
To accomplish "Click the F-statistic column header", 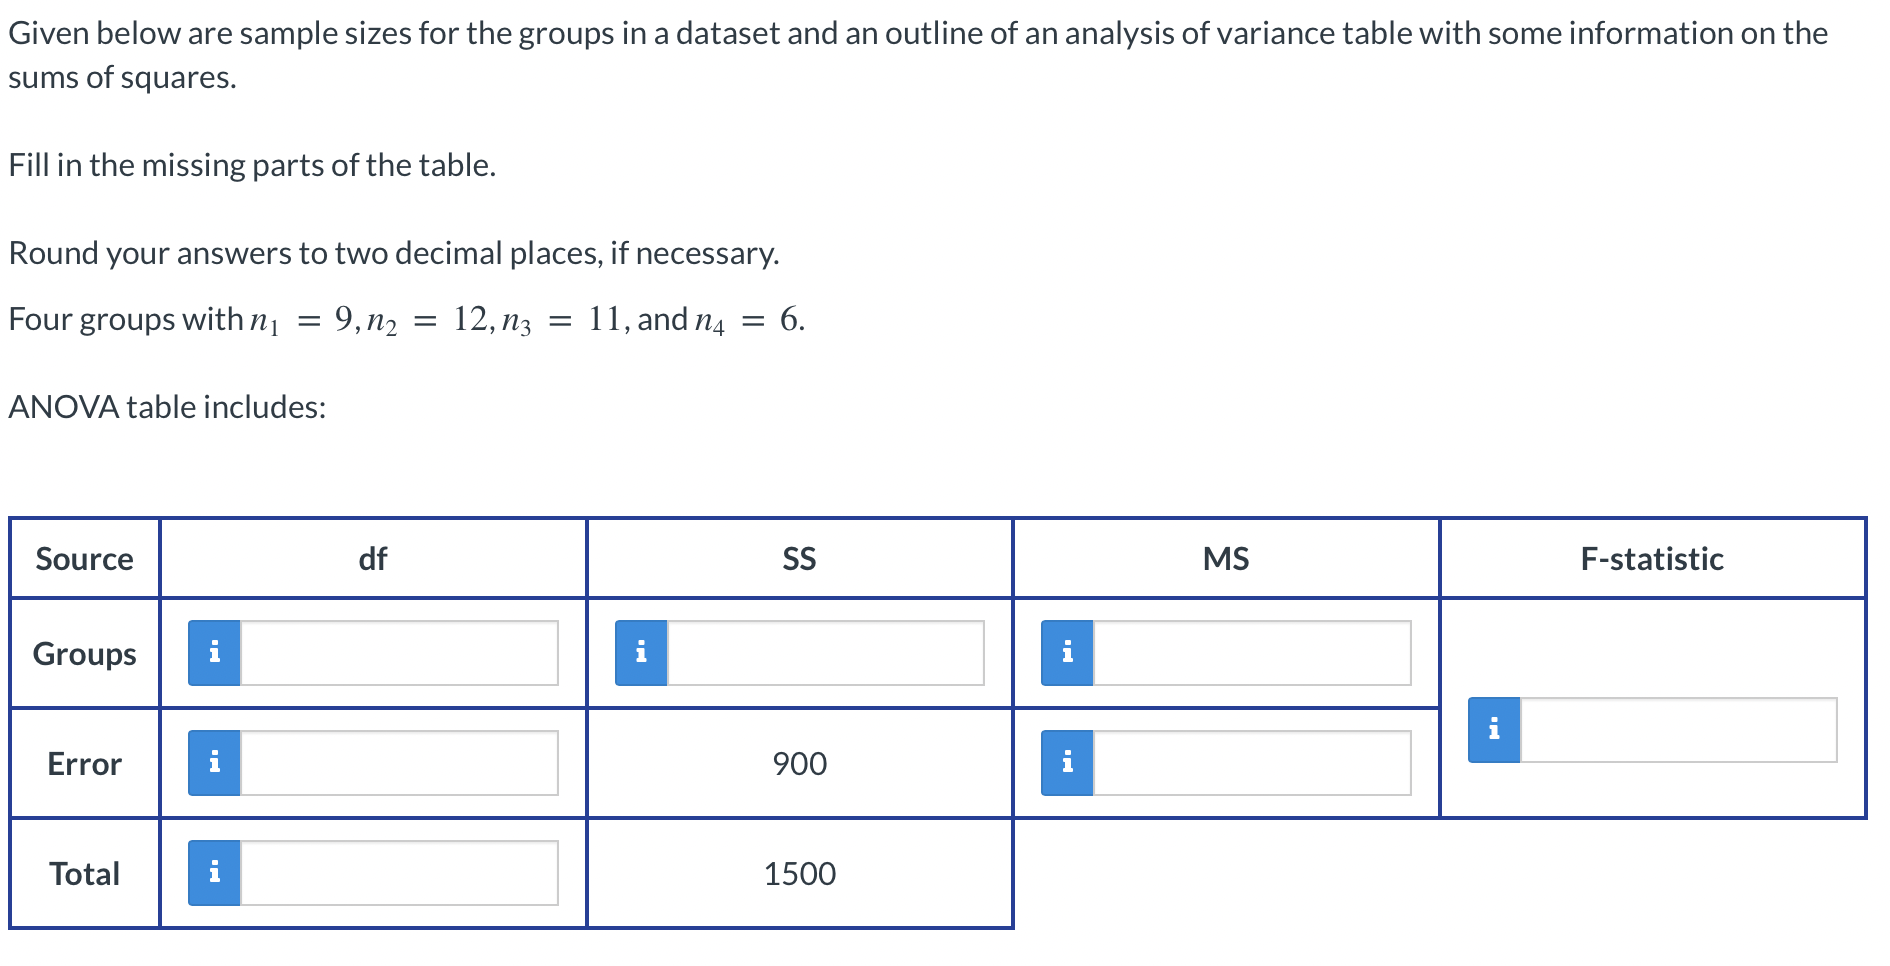I will click(x=1651, y=558).
